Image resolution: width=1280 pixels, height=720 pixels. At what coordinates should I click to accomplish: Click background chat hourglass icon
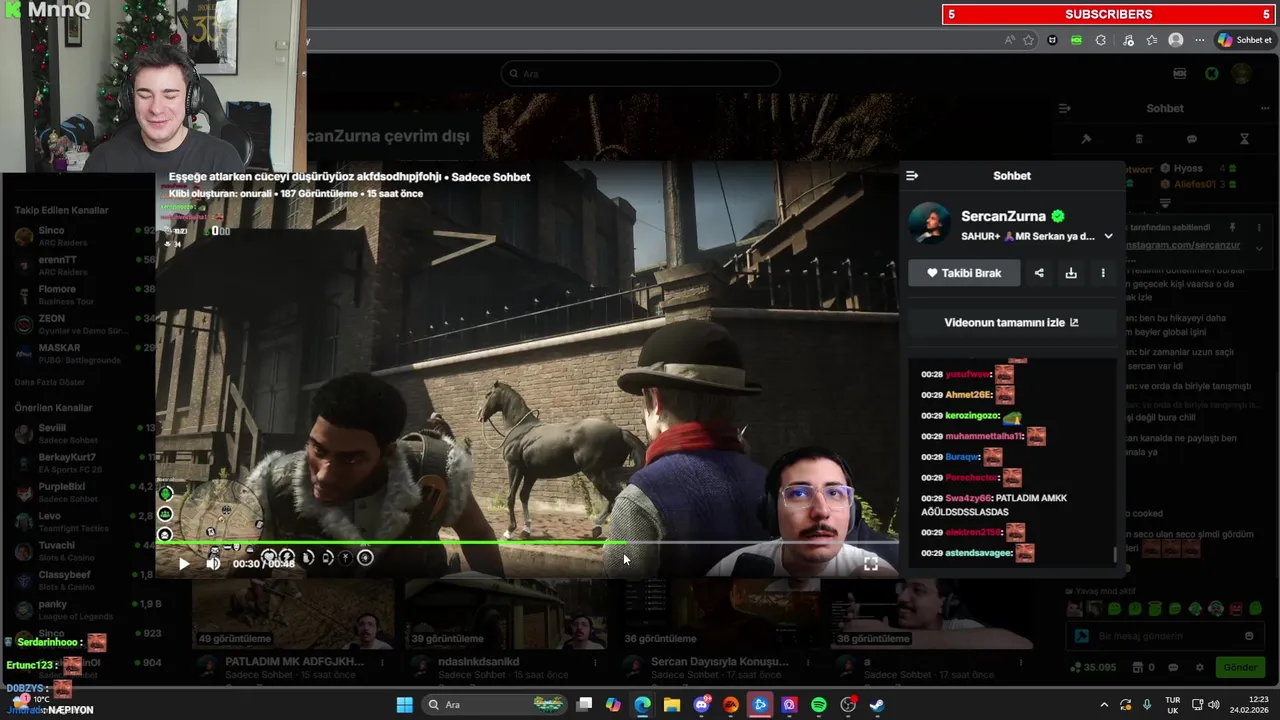1244,139
